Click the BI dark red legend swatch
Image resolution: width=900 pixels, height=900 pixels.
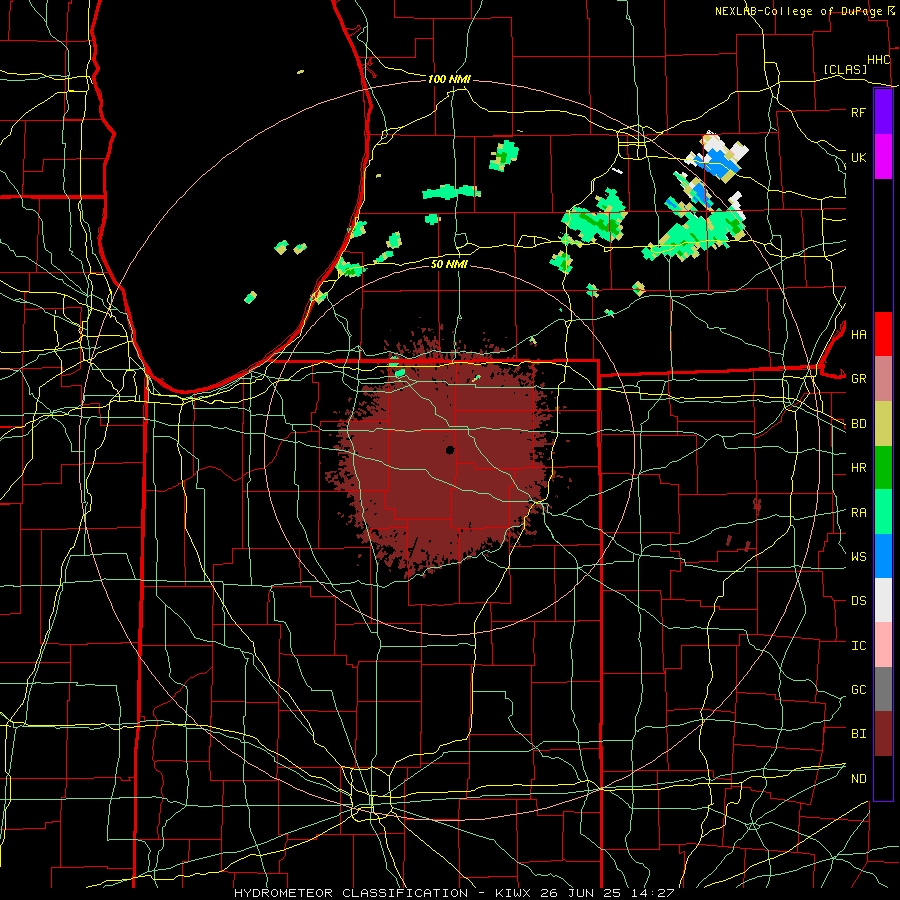tap(883, 734)
